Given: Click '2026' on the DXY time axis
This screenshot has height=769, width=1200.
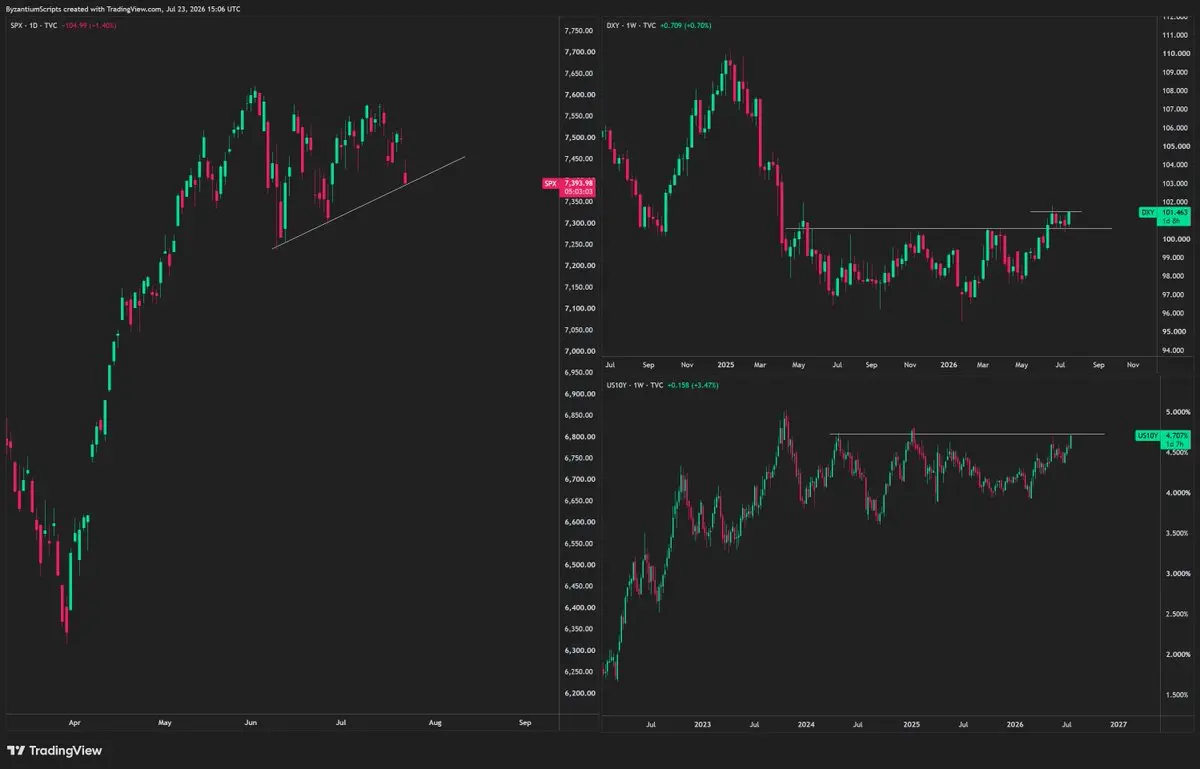Looking at the screenshot, I should coord(949,365).
